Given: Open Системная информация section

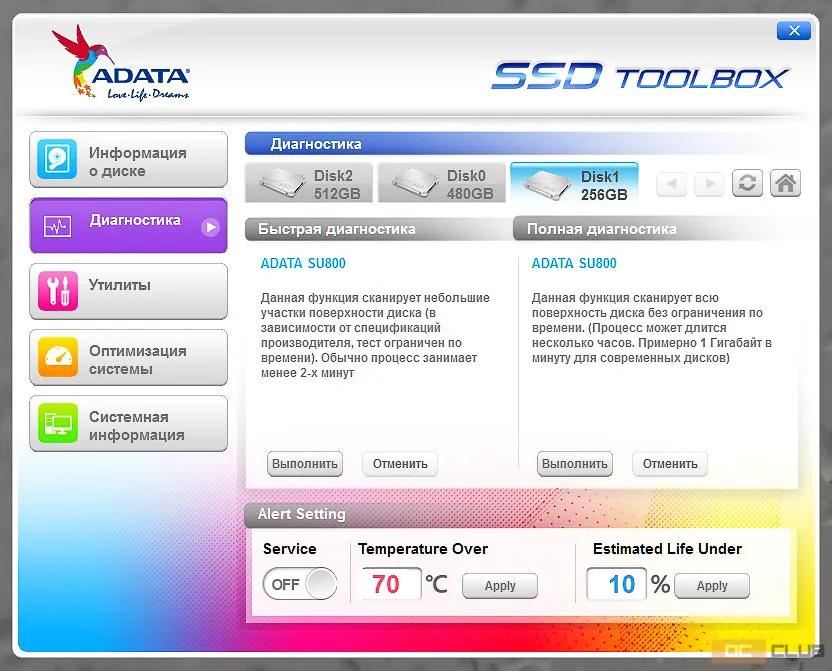Looking at the screenshot, I should click(128, 423).
